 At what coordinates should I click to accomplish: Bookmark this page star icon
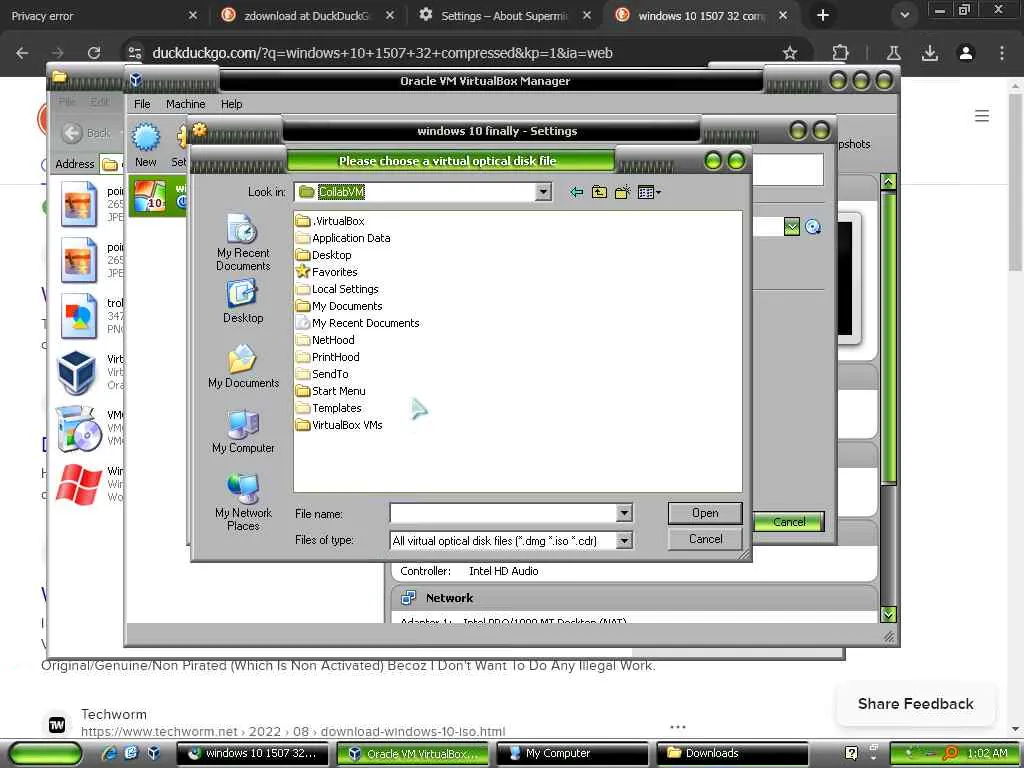[x=790, y=53]
